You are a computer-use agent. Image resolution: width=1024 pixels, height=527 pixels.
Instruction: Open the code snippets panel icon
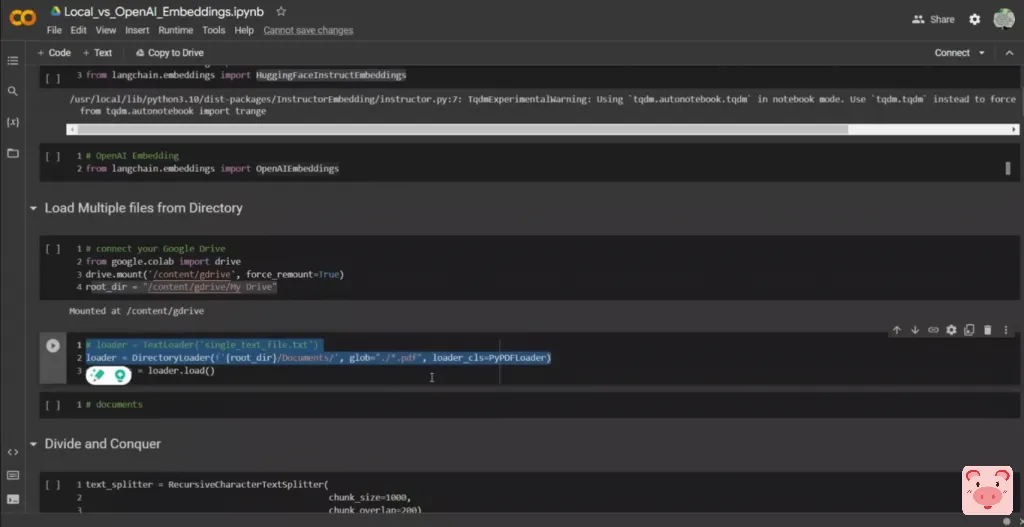(x=12, y=452)
